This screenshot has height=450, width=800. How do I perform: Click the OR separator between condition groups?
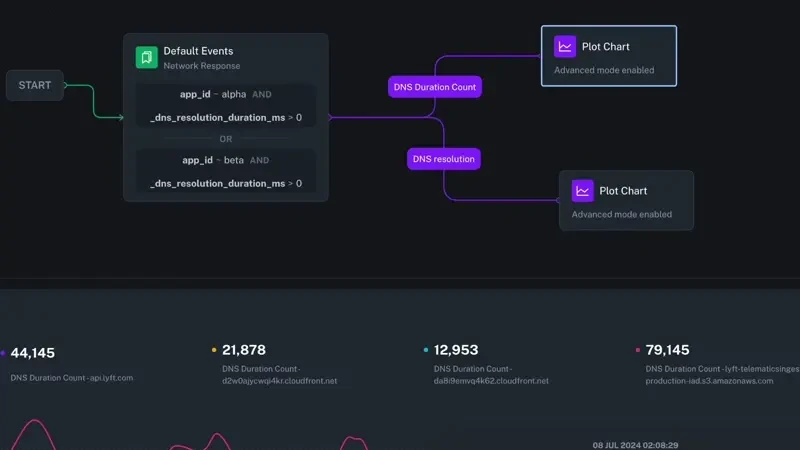pyautogui.click(x=226, y=139)
